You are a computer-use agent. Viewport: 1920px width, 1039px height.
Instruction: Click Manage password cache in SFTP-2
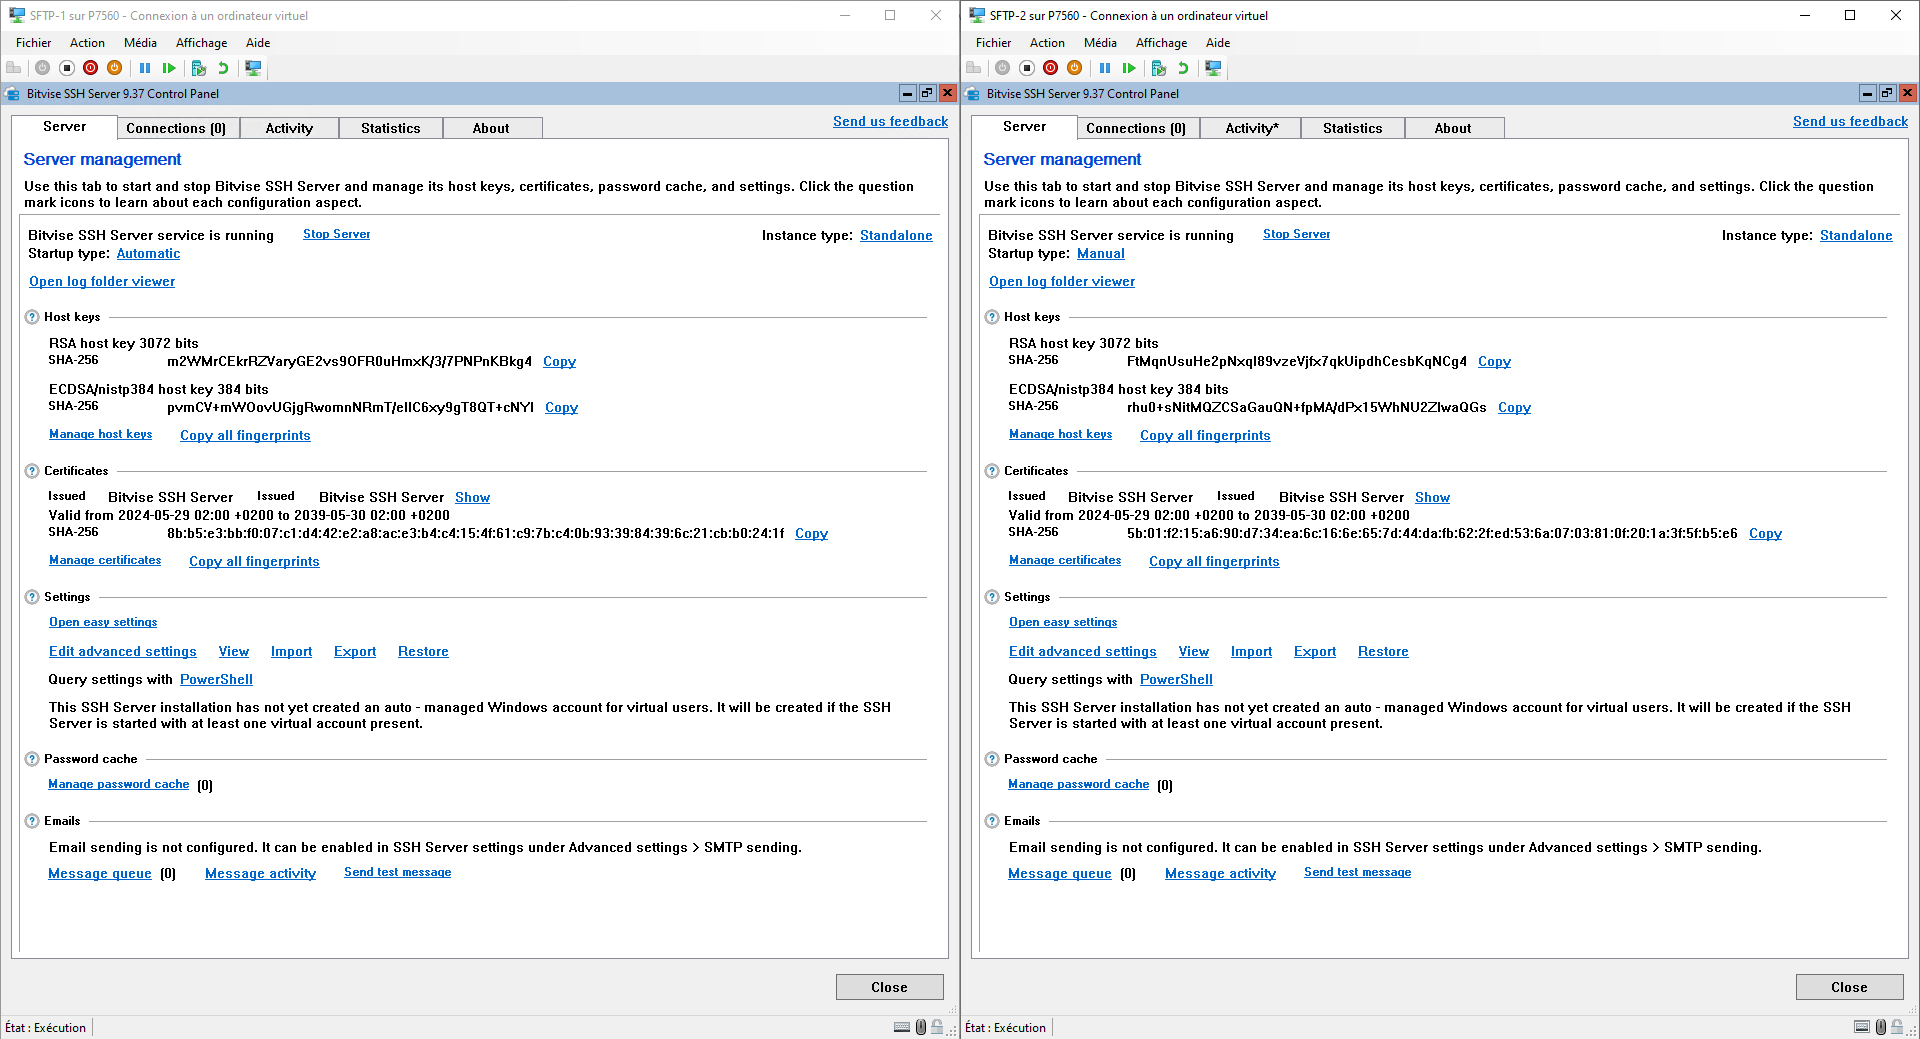tap(1078, 784)
